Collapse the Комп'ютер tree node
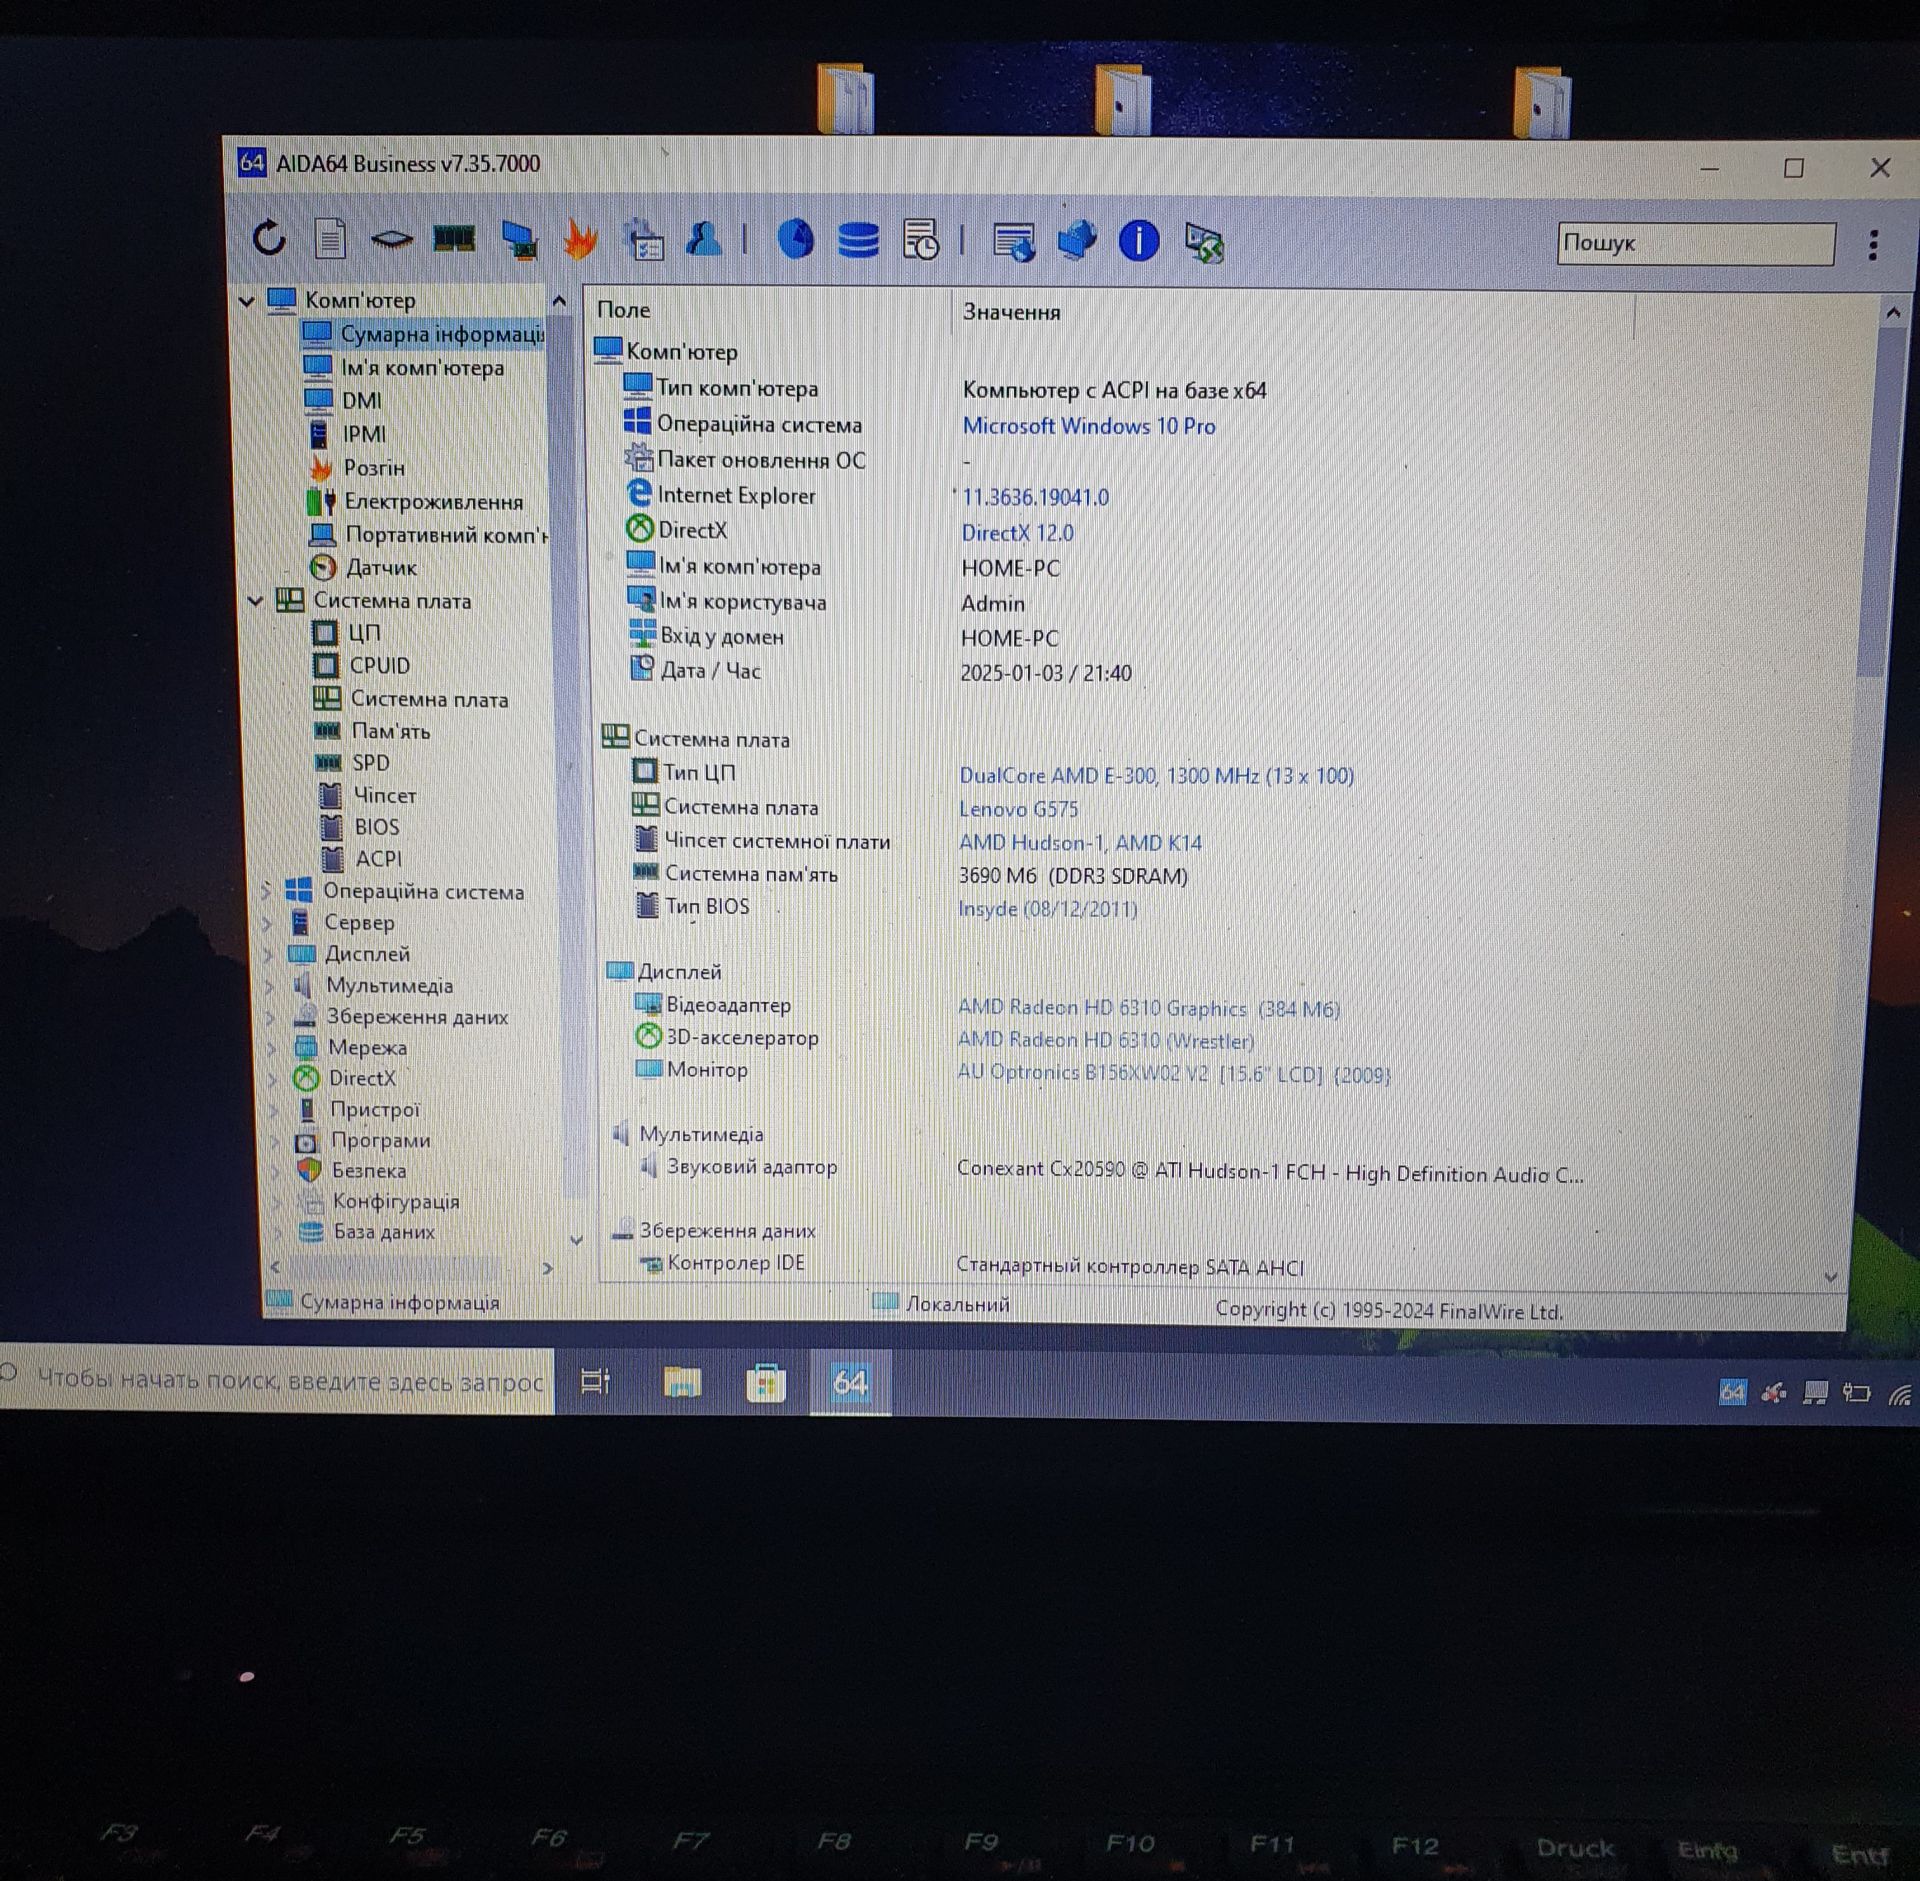This screenshot has width=1920, height=1881. (246, 300)
